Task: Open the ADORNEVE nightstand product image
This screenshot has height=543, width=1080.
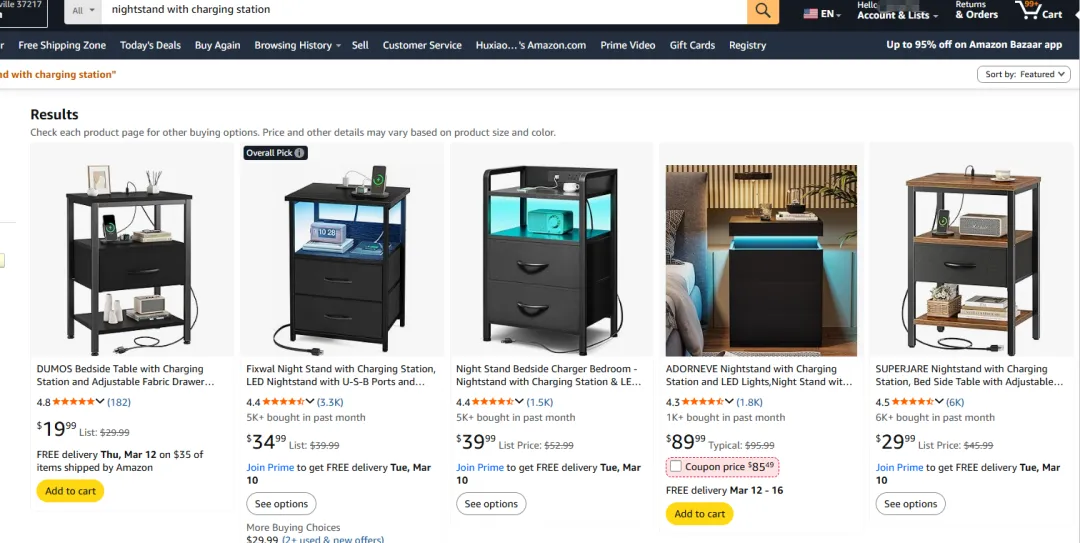Action: pyautogui.click(x=761, y=260)
